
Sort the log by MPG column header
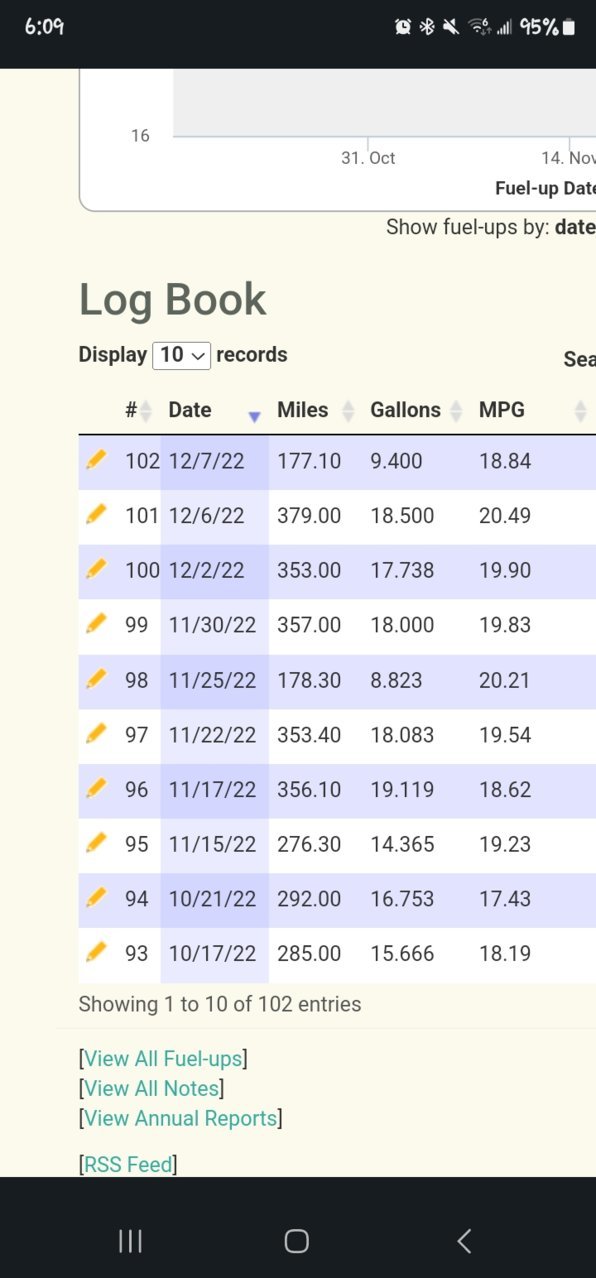532,410
